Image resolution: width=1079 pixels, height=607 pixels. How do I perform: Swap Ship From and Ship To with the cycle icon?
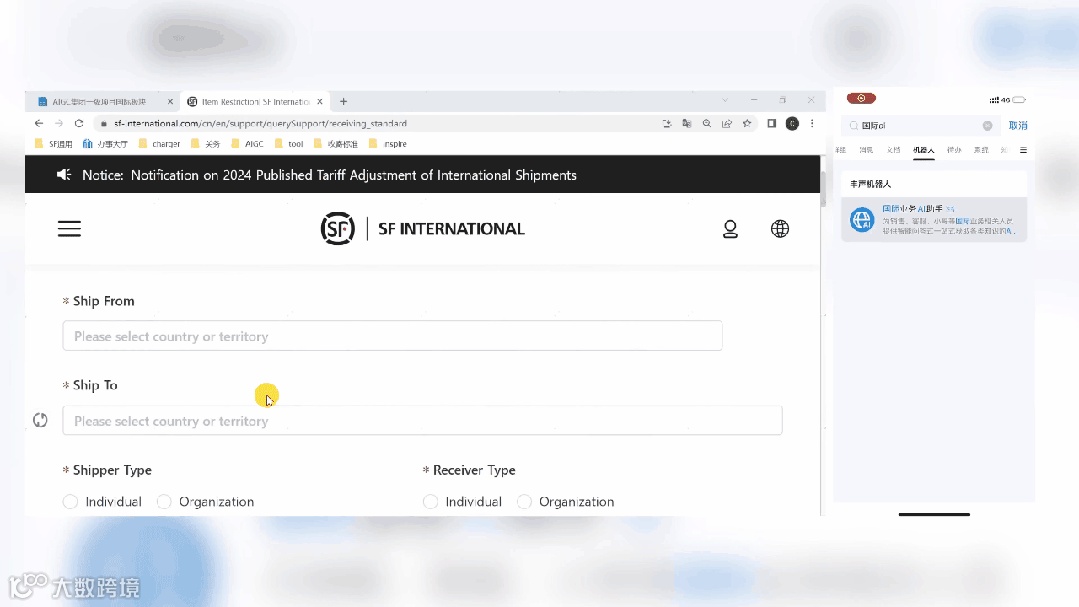41,420
